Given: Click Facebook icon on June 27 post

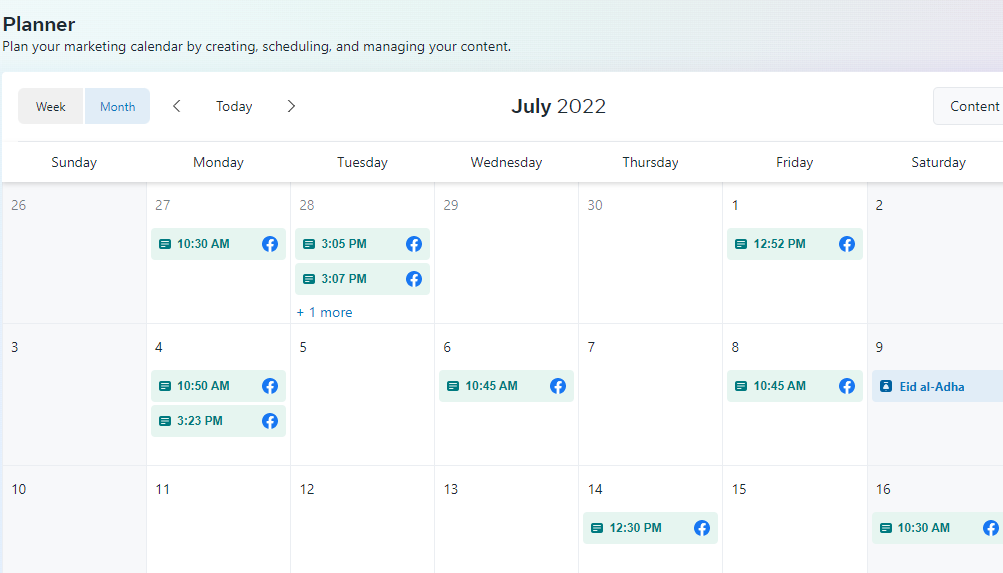Looking at the screenshot, I should (270, 244).
